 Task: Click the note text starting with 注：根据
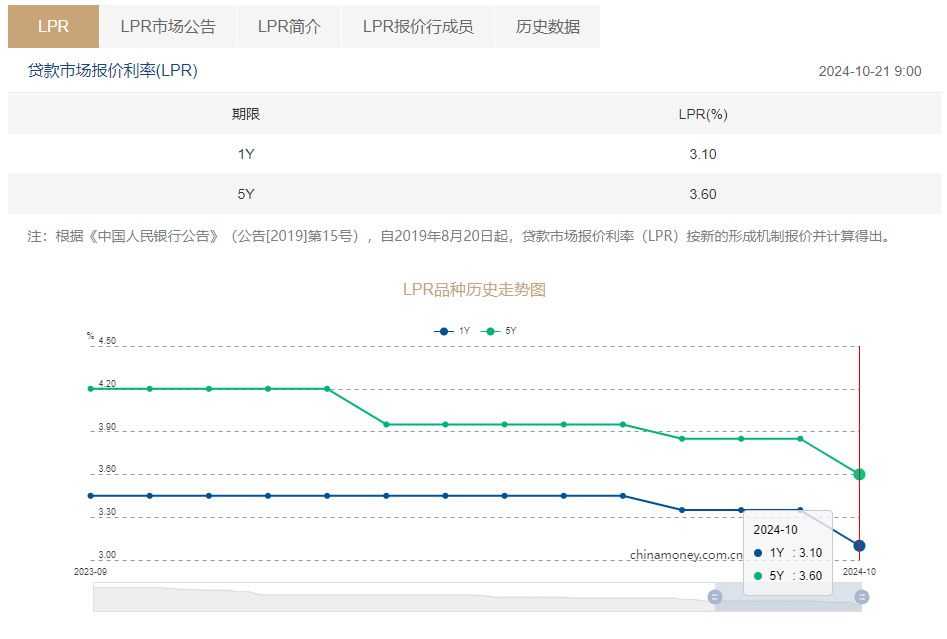(x=461, y=236)
